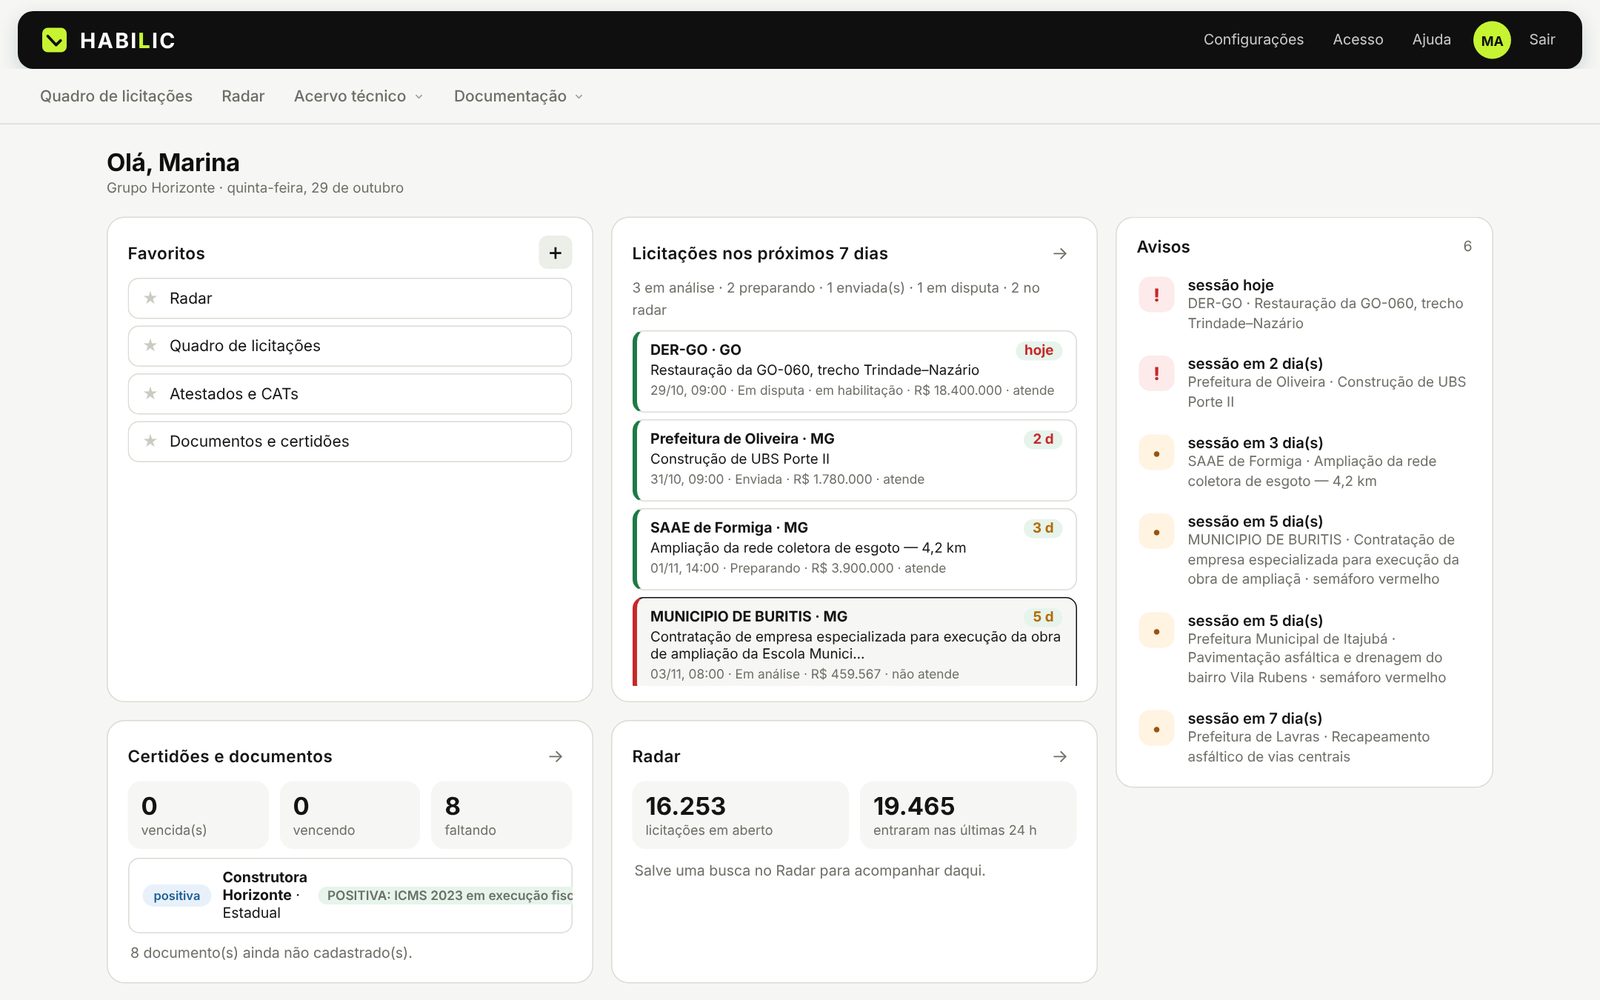Open the SAAE de Formiga bid card
This screenshot has width=1600, height=1000.
point(854,549)
